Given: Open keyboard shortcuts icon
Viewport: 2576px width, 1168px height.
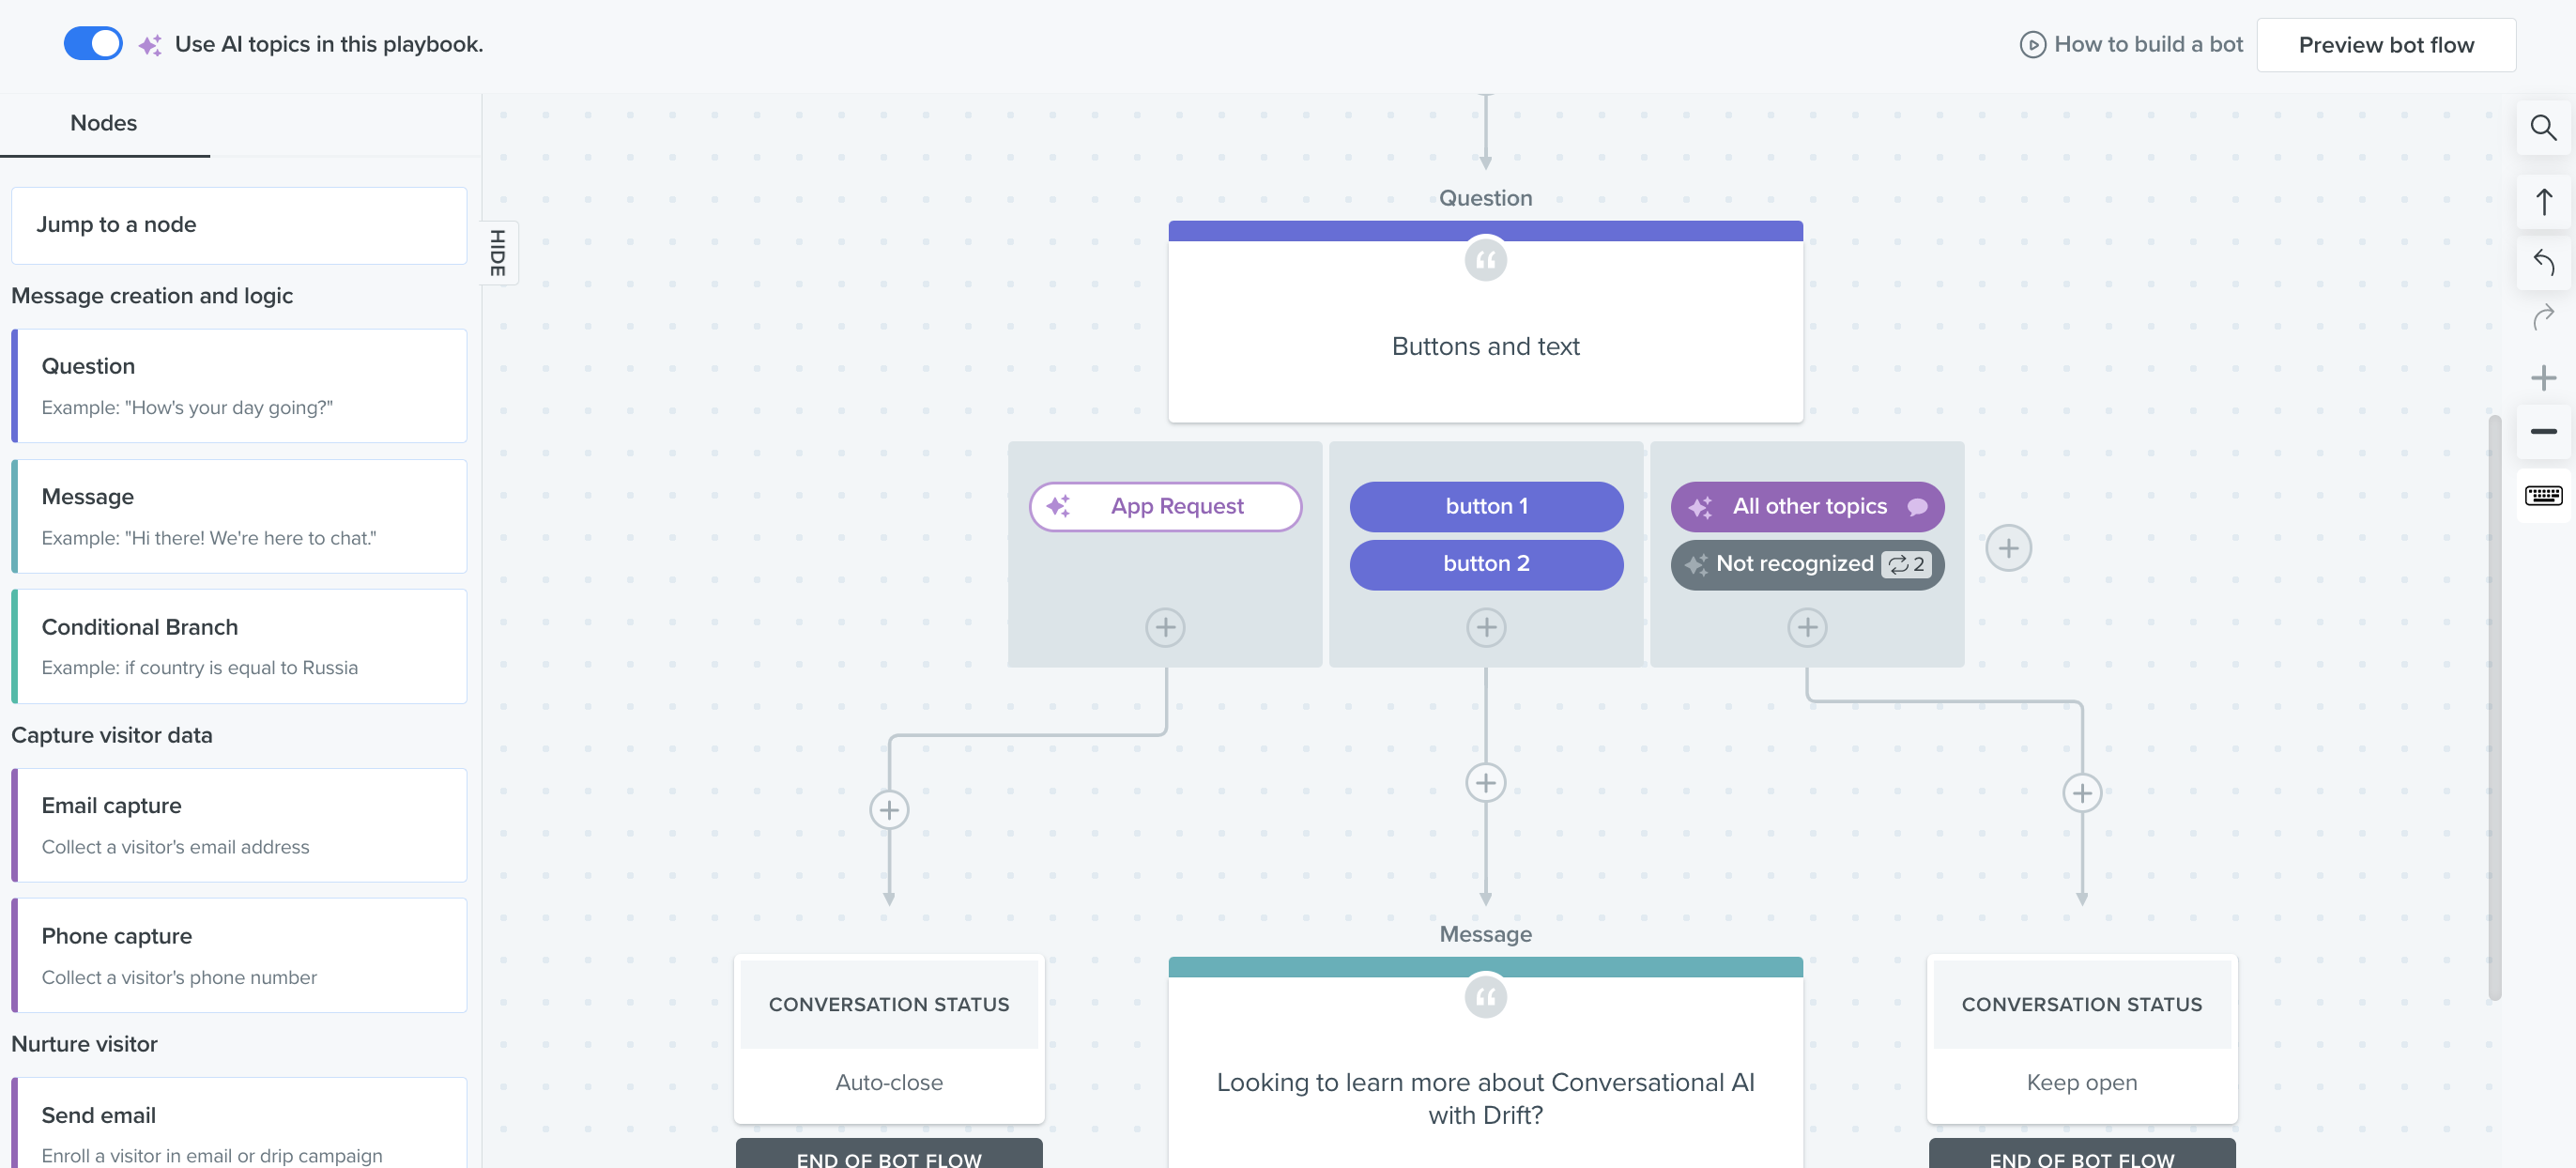Looking at the screenshot, I should pos(2543,496).
